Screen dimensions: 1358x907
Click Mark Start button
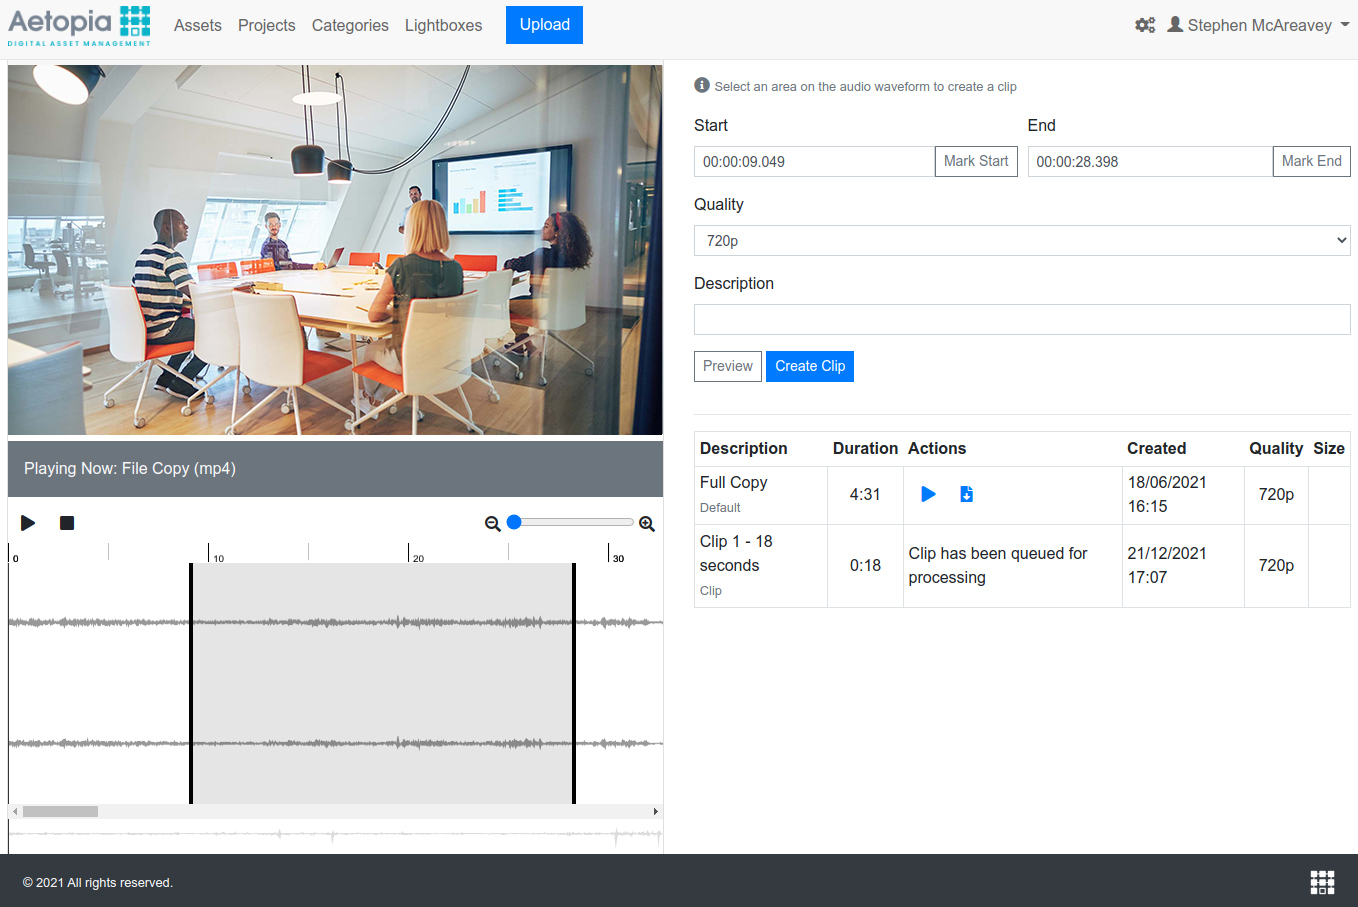point(975,161)
